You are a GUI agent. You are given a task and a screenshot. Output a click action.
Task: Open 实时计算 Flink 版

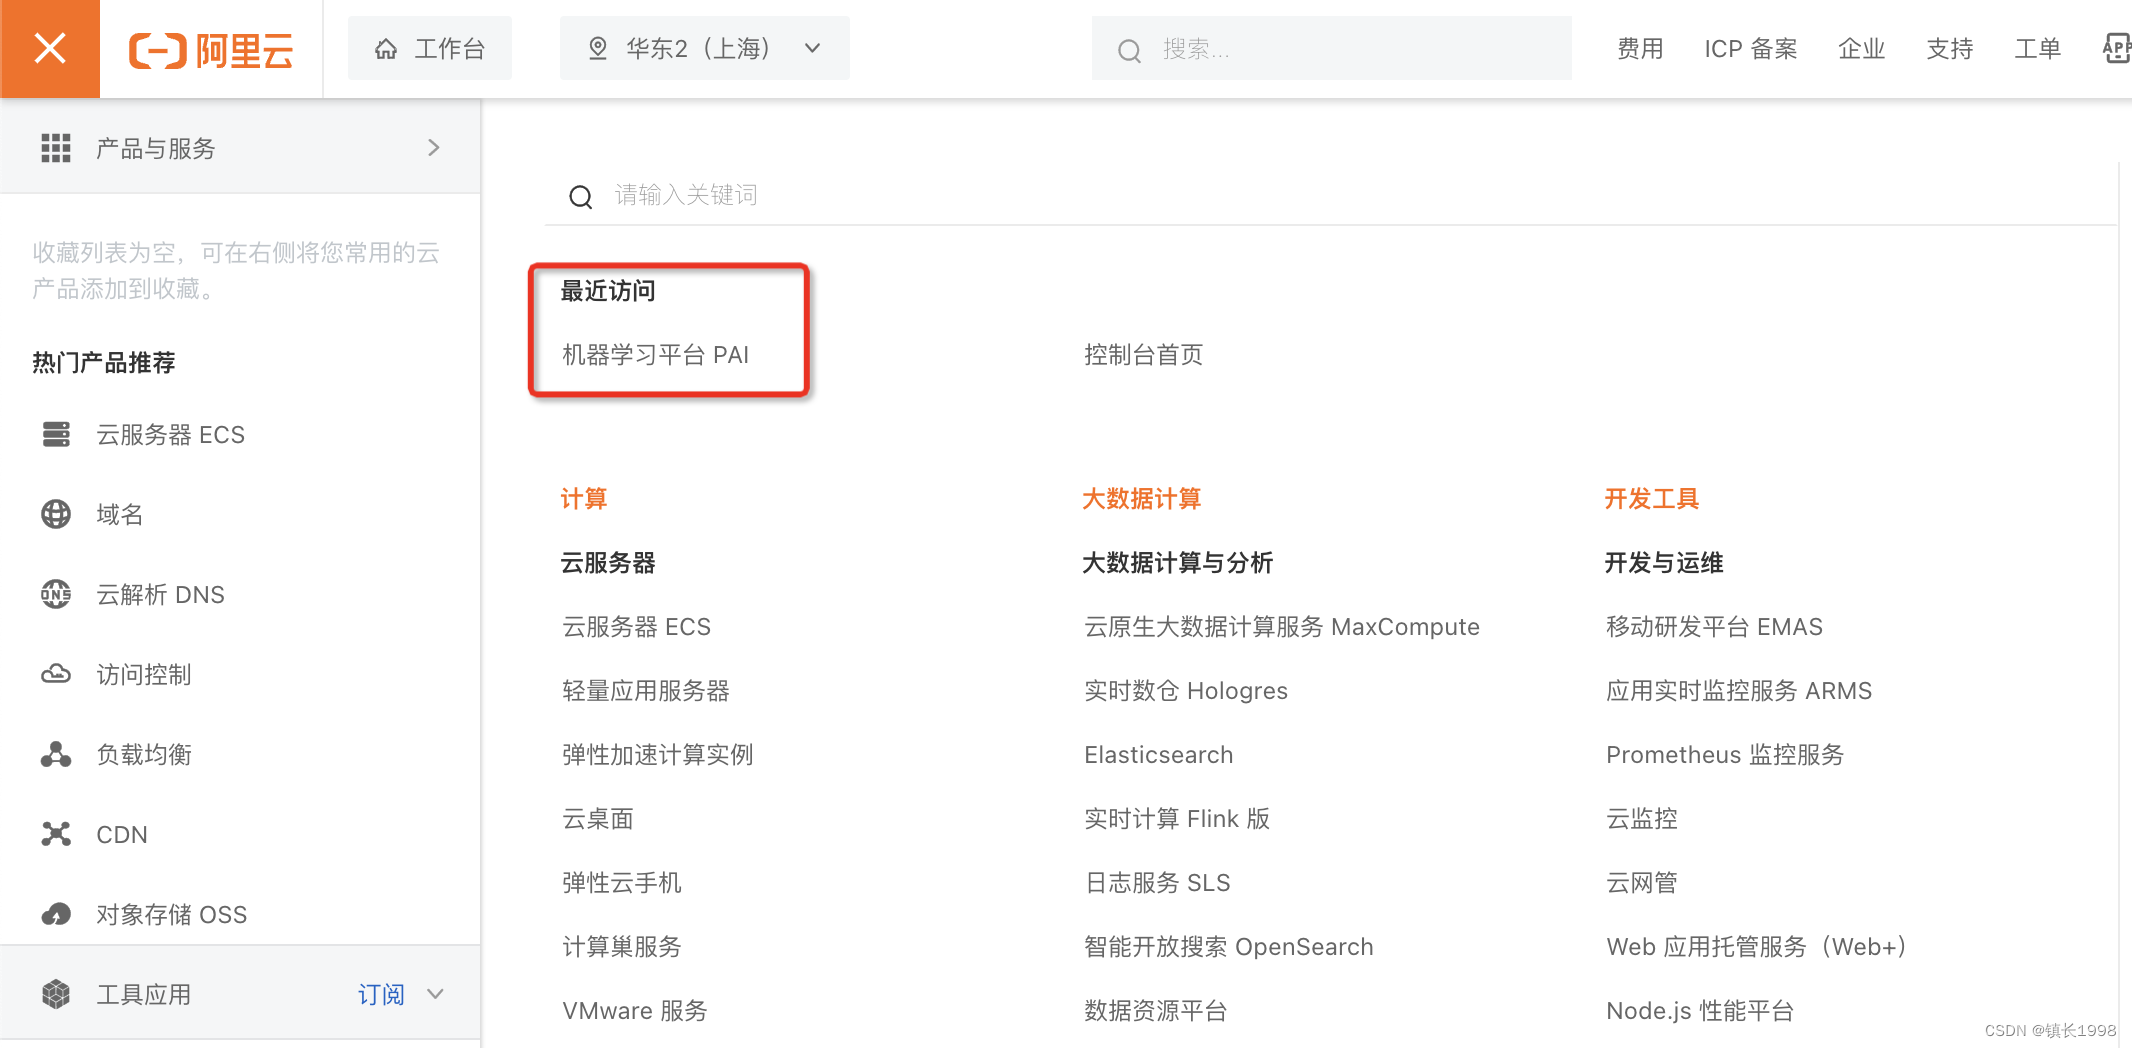(1177, 819)
